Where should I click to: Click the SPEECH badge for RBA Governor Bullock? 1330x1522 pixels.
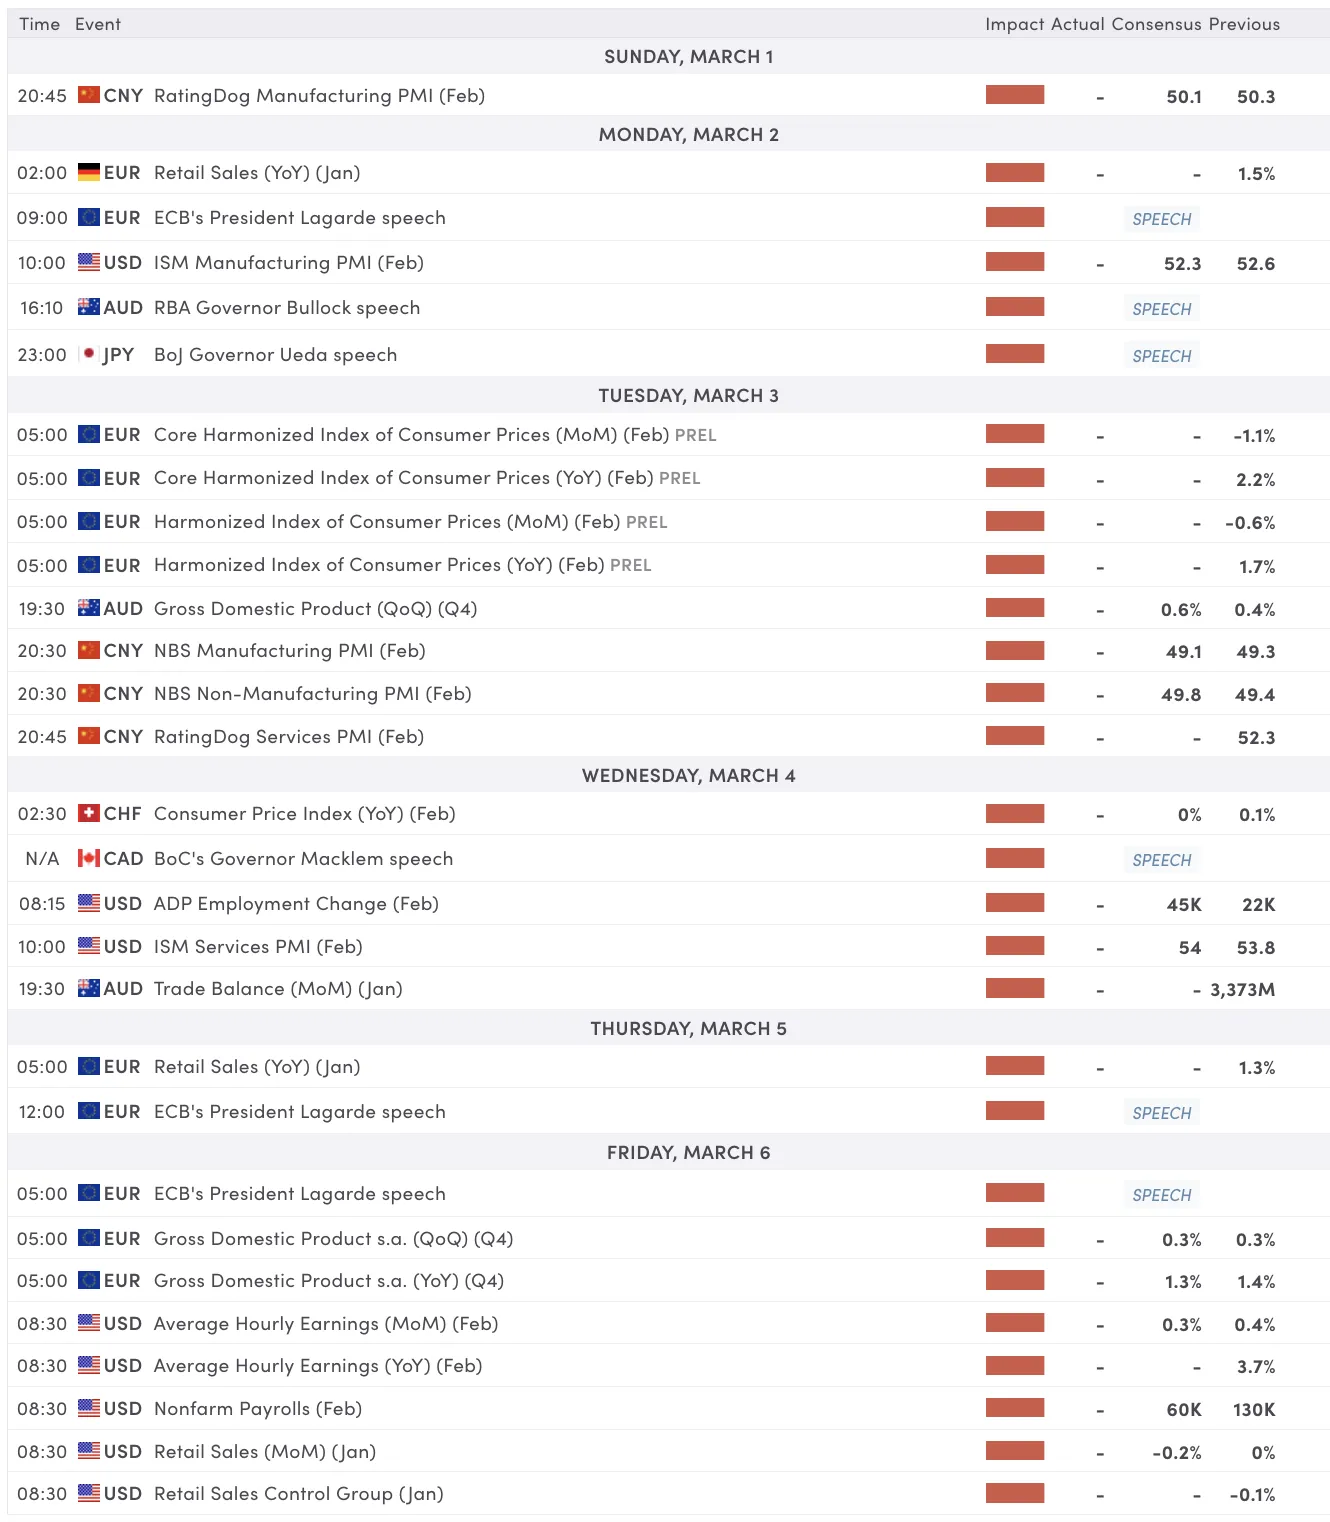pyautogui.click(x=1161, y=309)
